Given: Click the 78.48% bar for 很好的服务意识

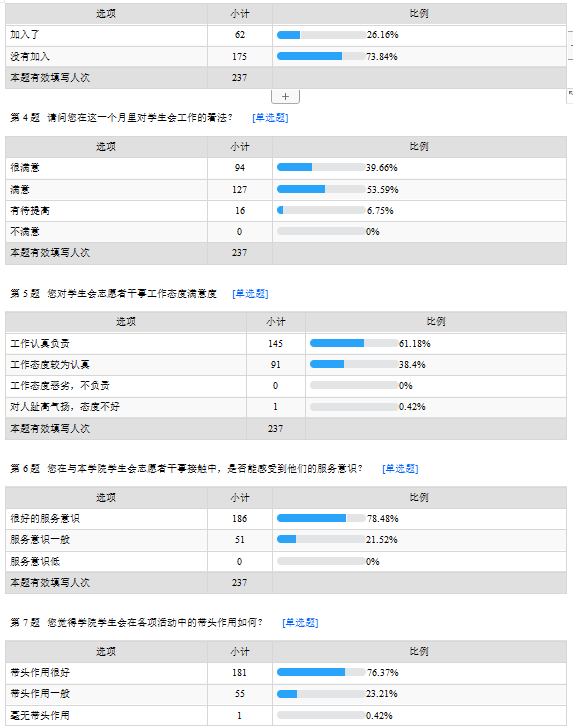Looking at the screenshot, I should [321, 518].
